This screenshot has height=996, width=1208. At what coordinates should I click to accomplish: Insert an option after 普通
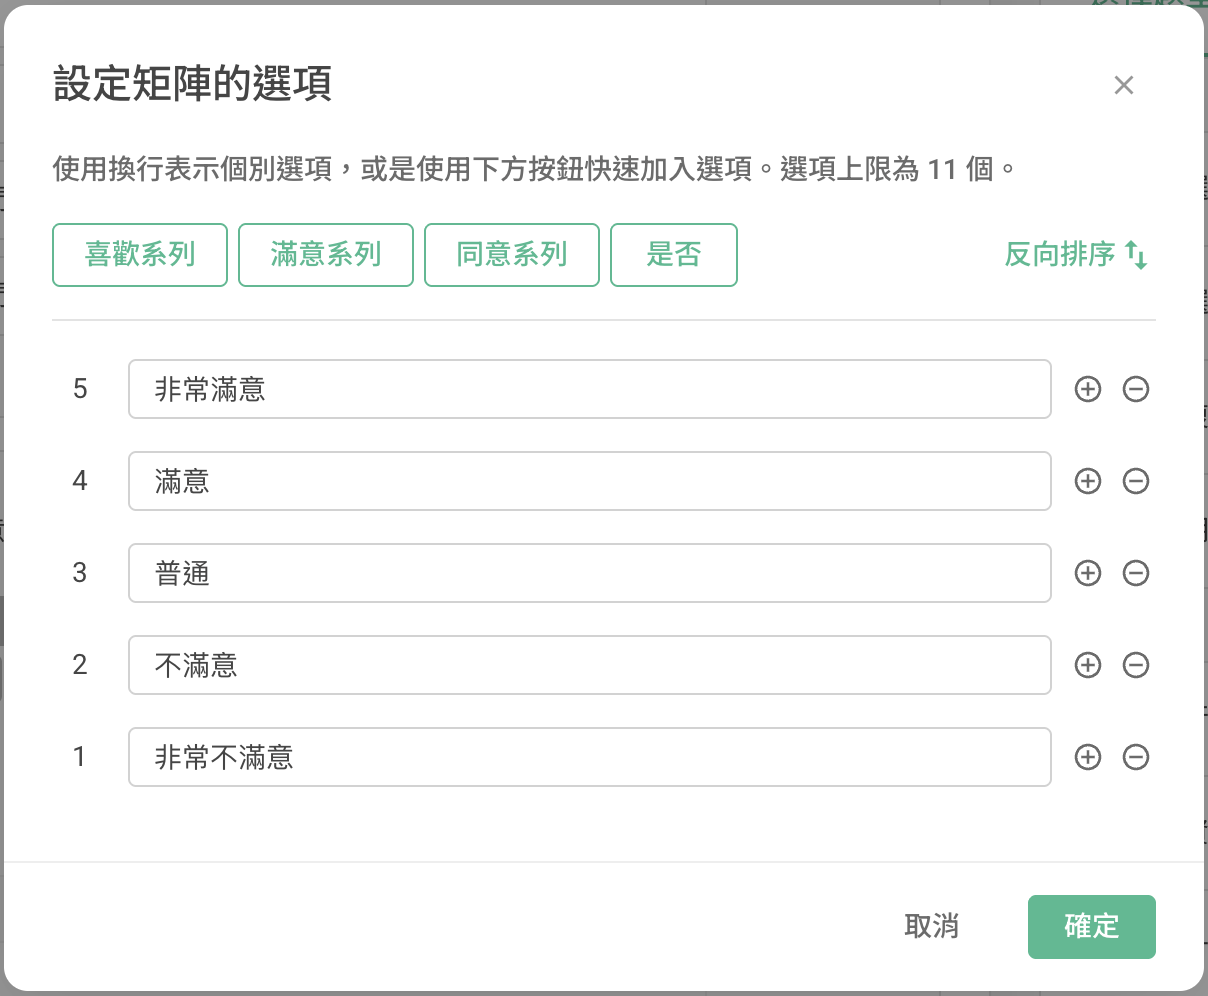(x=1087, y=573)
